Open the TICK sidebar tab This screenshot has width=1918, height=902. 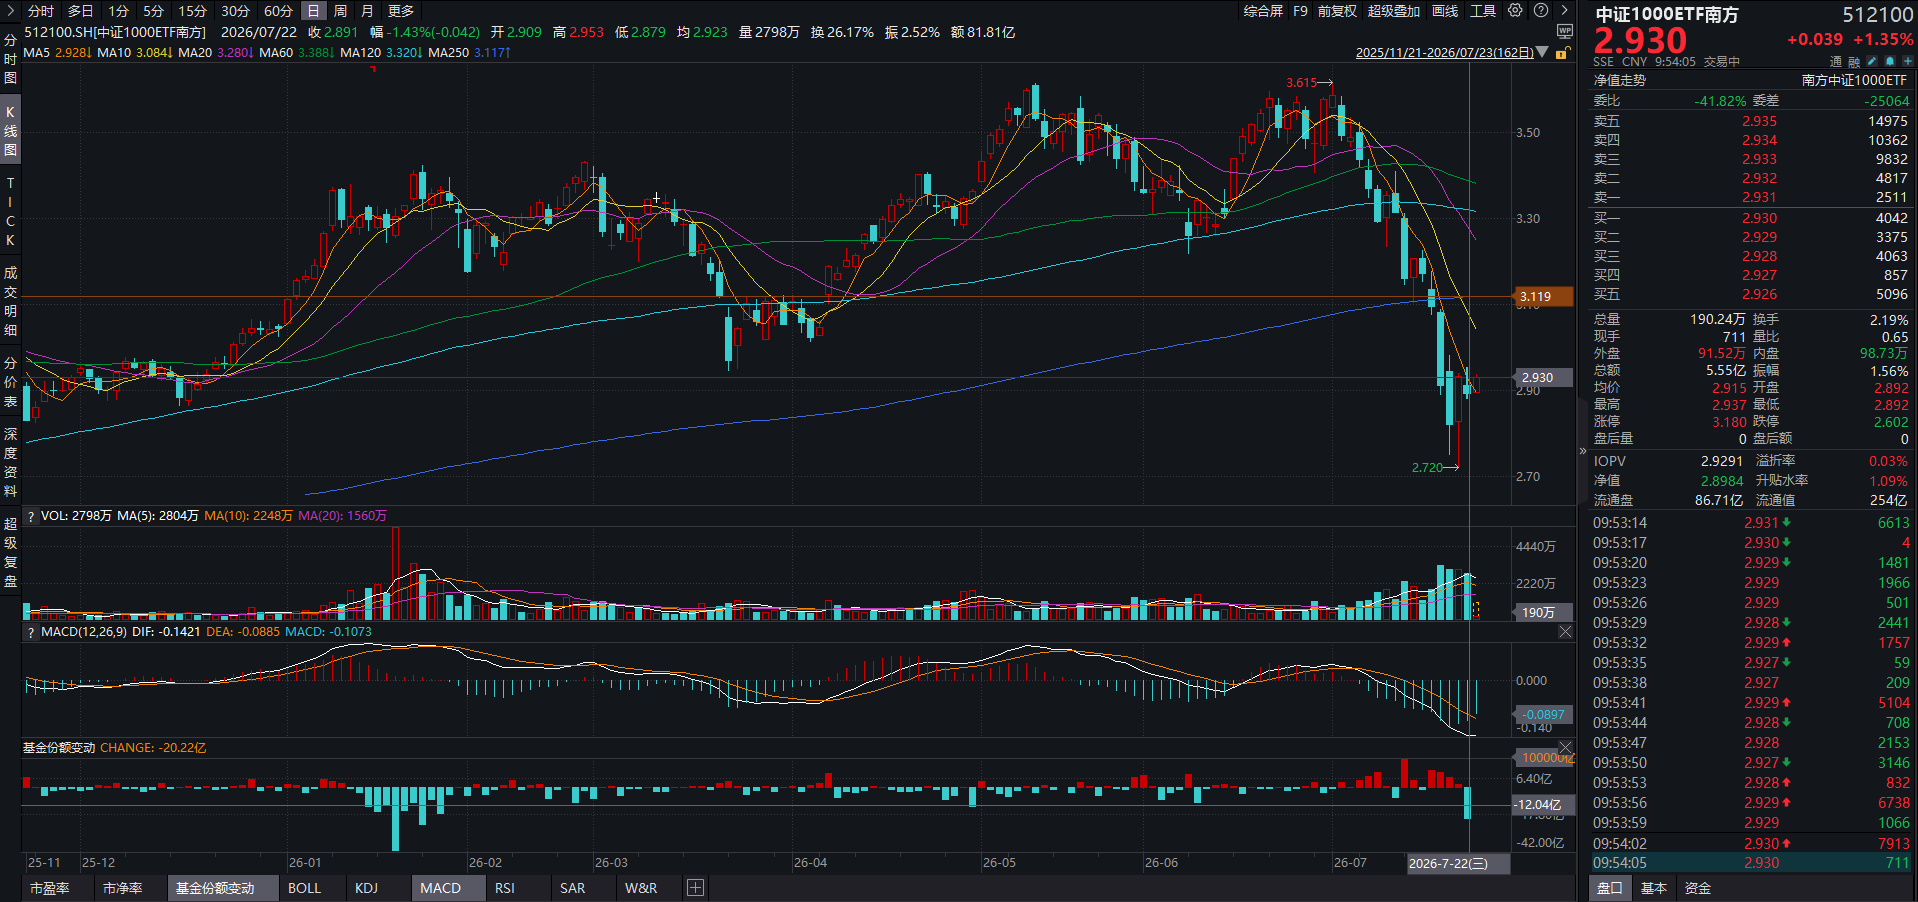tap(10, 212)
